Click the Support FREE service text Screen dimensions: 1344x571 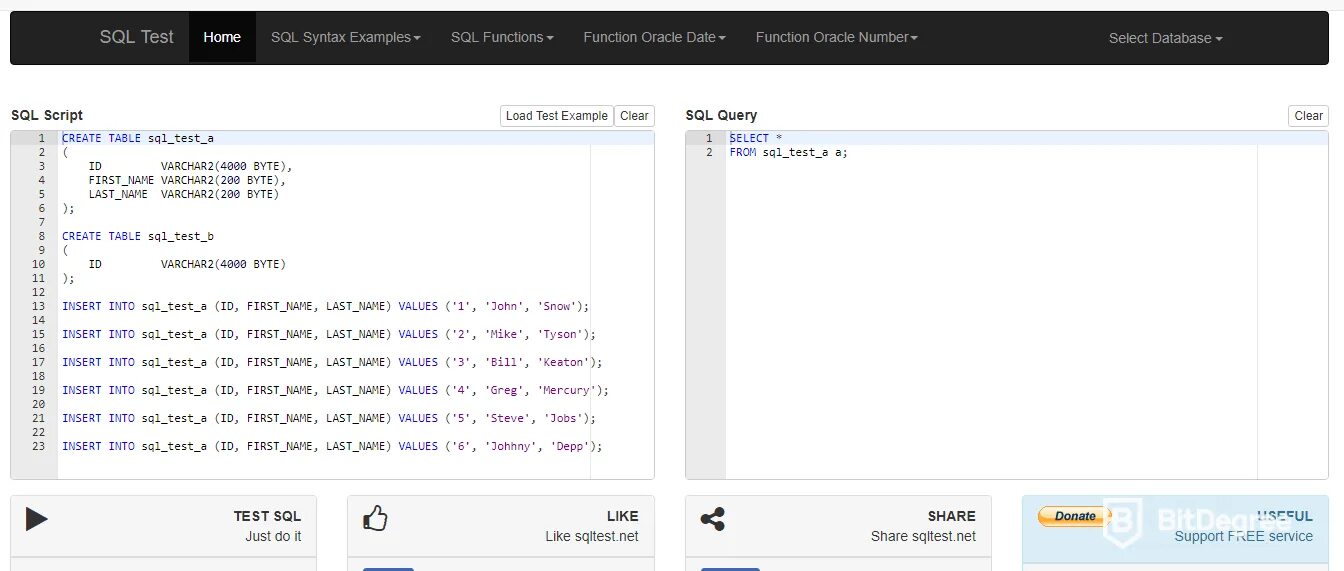[x=1243, y=536]
